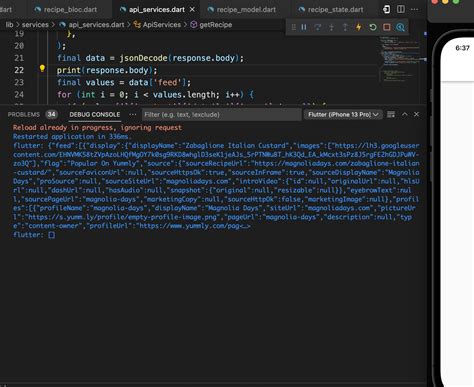Click the debug console filter field
474x387 pixels.
click(222, 115)
